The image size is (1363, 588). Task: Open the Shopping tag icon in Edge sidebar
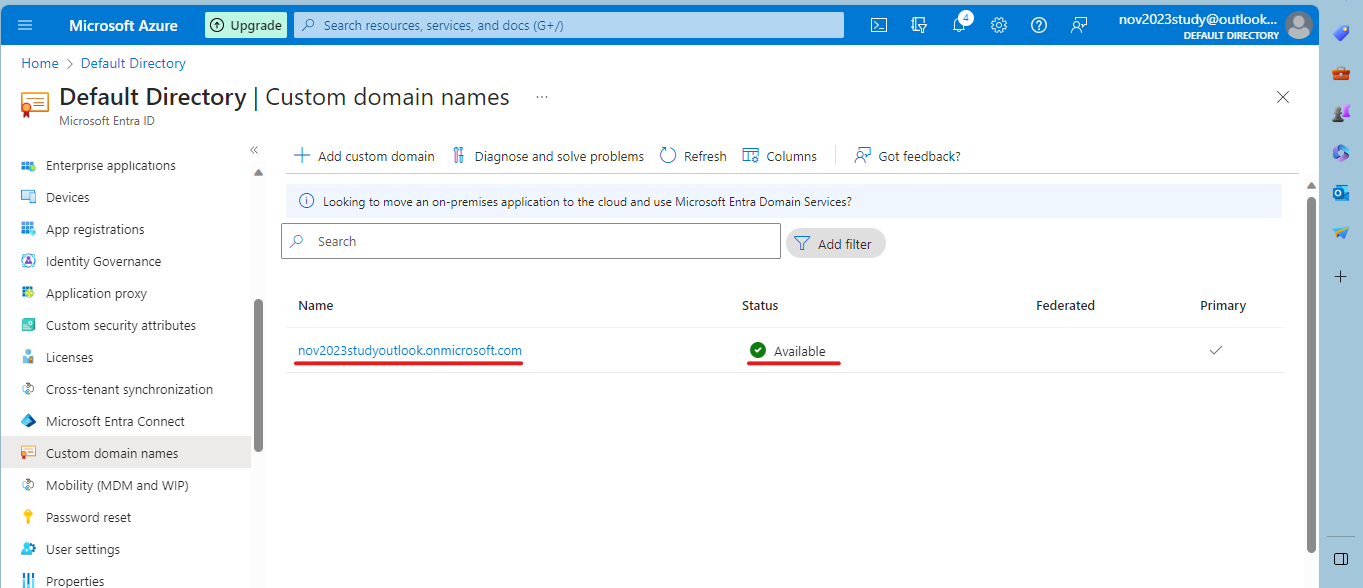pyautogui.click(x=1341, y=33)
